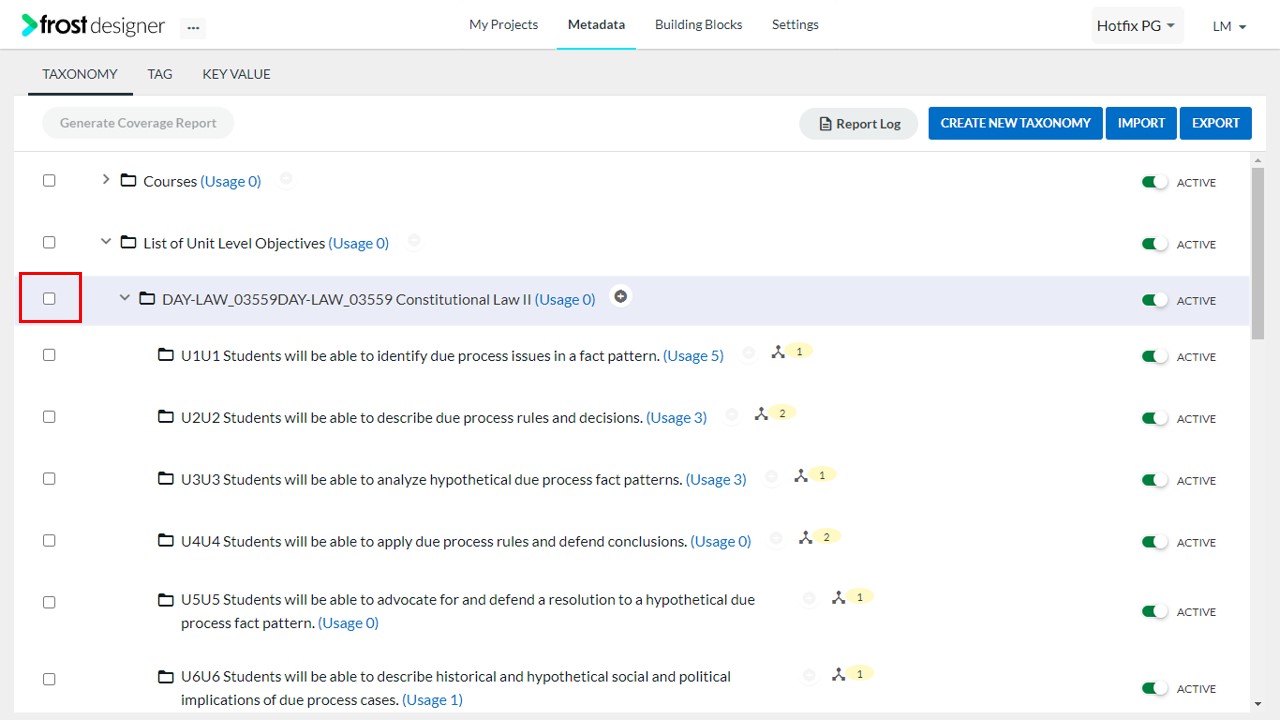
Task: Tick the checkbox for the Courses row
Action: pos(49,181)
